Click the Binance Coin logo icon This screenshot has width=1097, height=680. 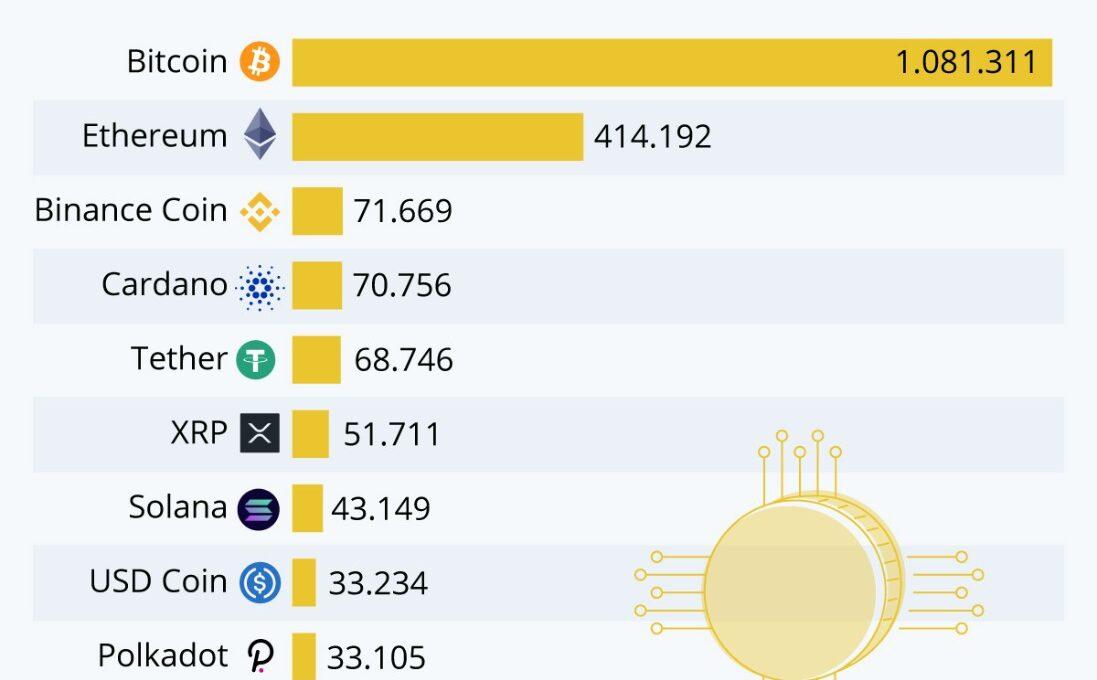[260, 211]
